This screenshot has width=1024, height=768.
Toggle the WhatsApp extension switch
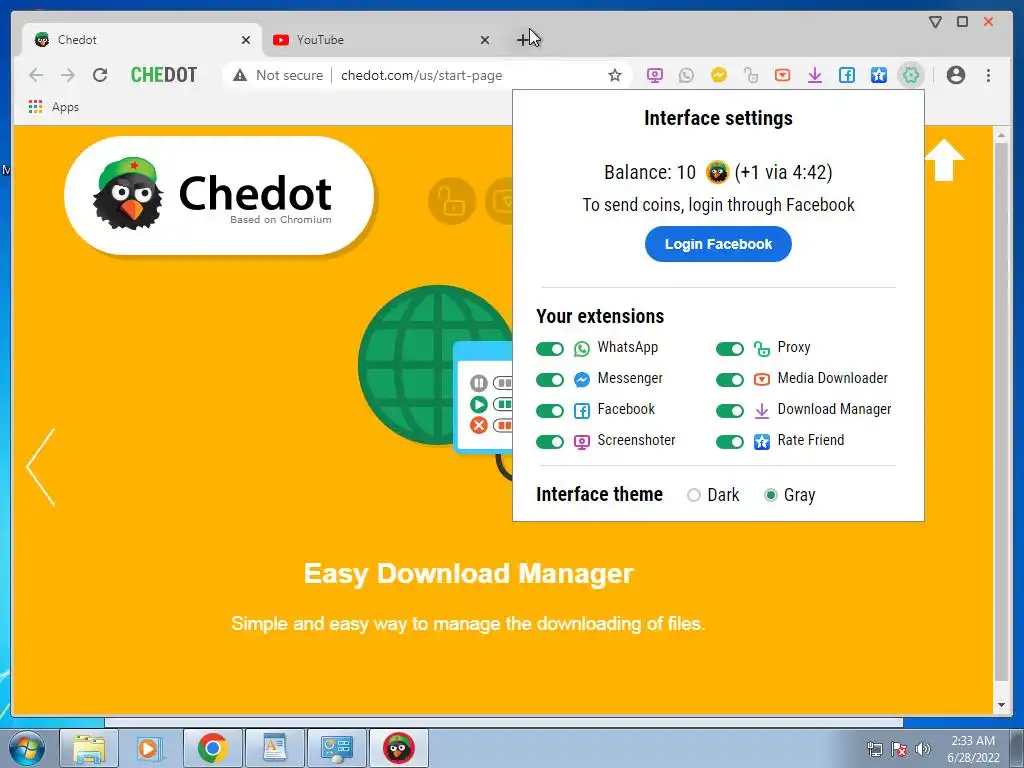pyautogui.click(x=549, y=349)
